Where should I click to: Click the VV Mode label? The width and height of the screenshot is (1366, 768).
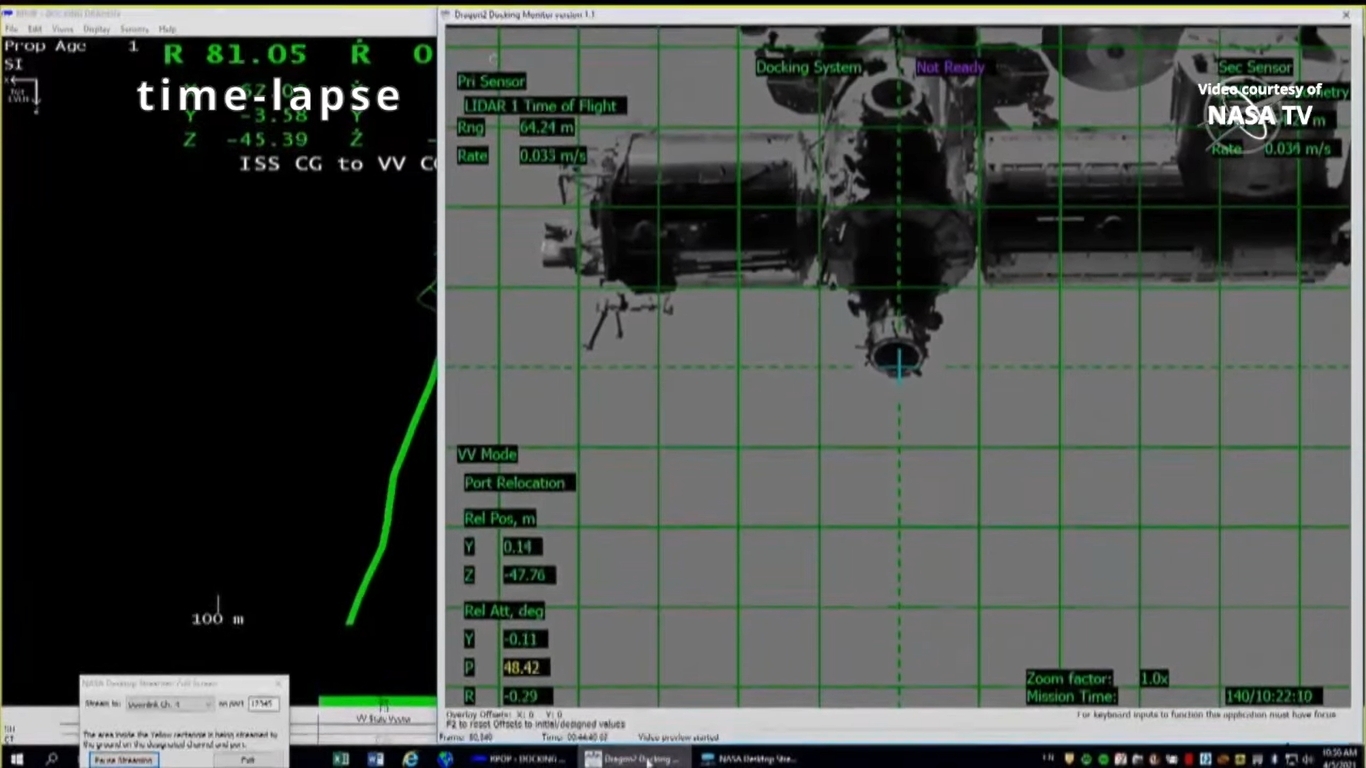click(x=487, y=454)
